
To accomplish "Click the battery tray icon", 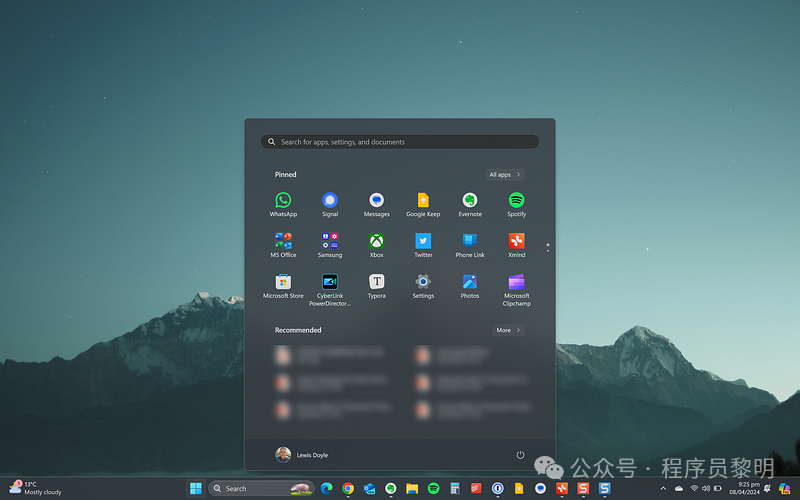I will 718,488.
